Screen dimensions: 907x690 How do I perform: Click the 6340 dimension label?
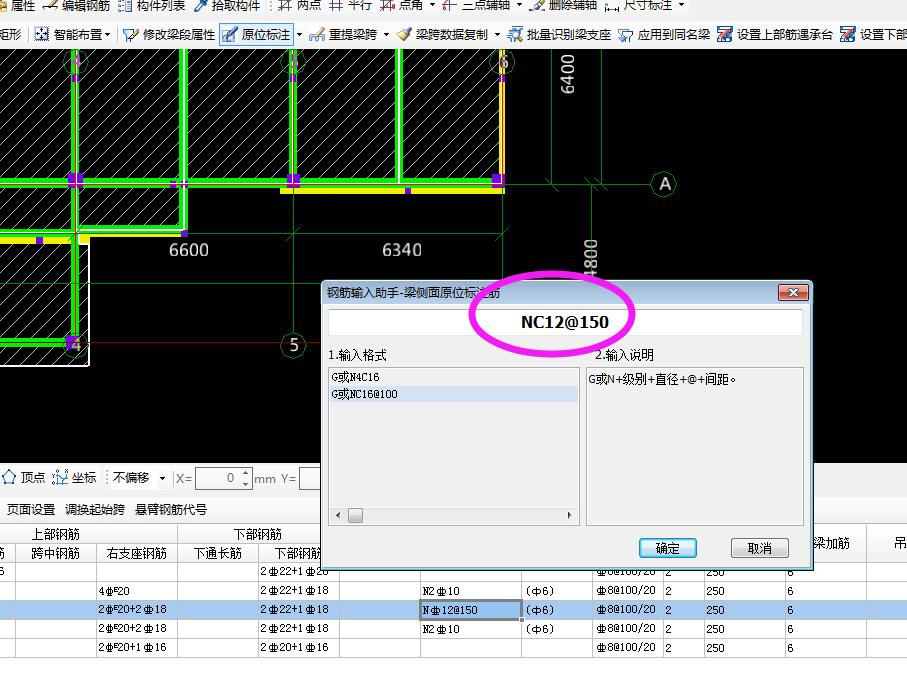(402, 250)
